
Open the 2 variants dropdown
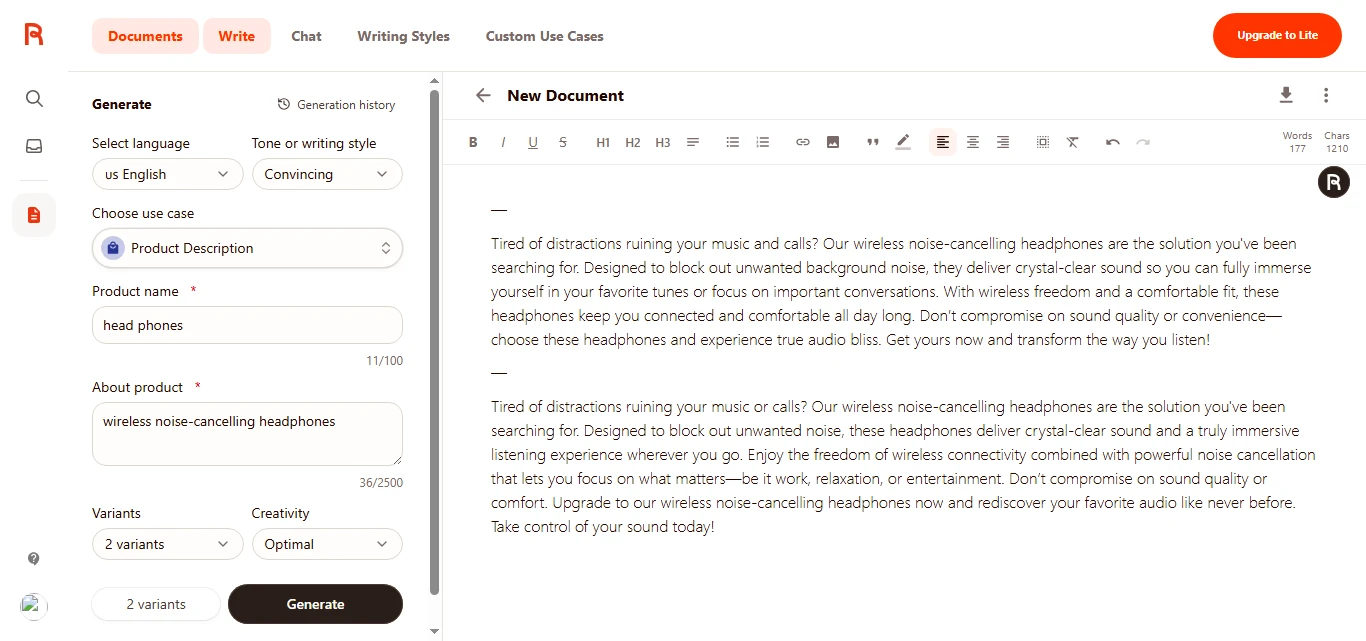click(x=167, y=544)
